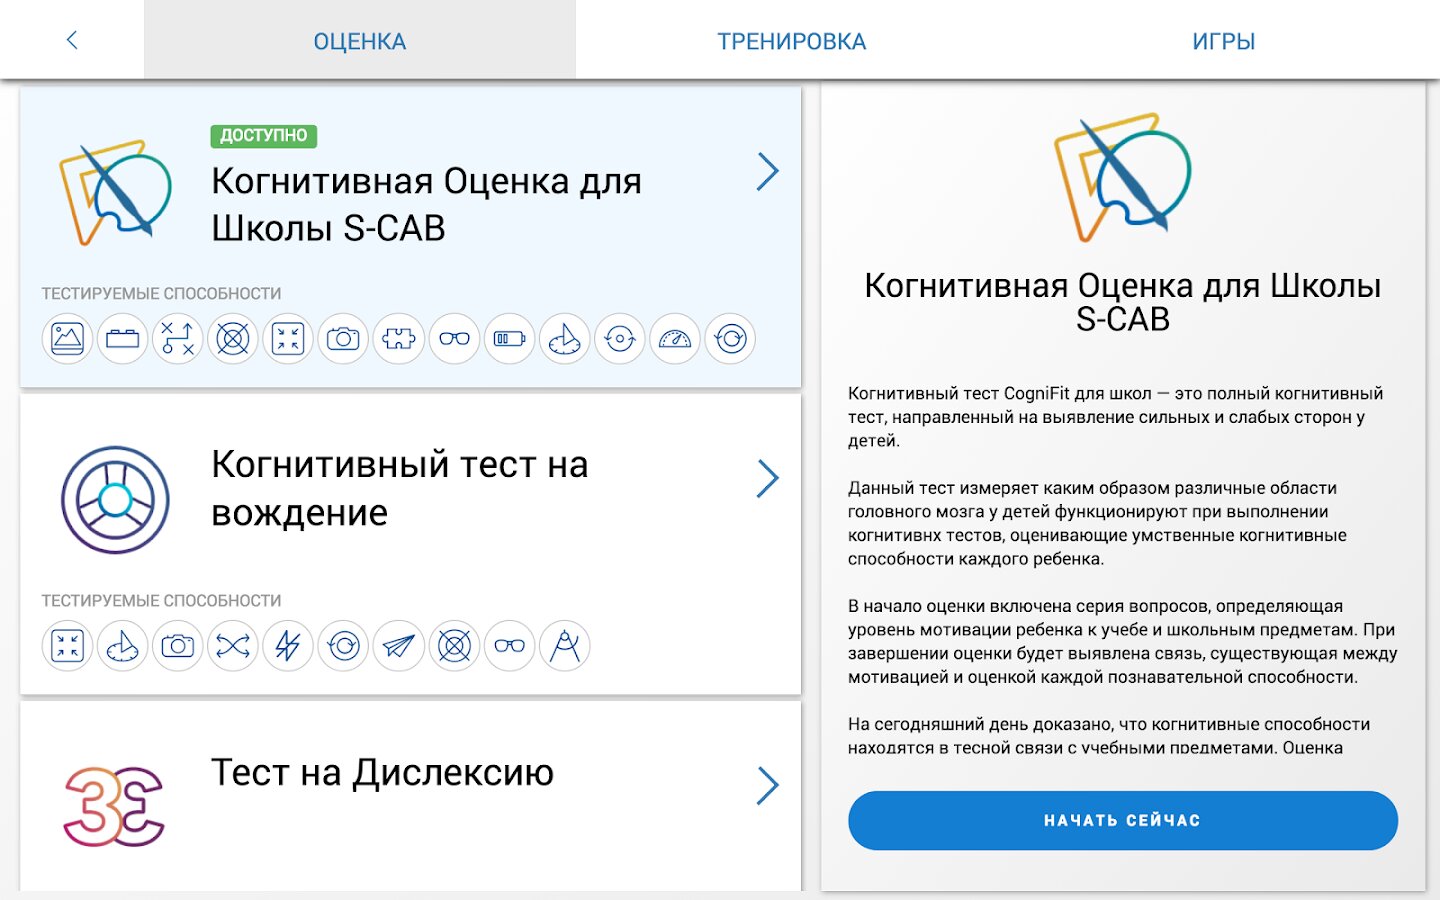Switch to the ОЦЕНКА tab
Viewport: 1440px width, 900px height.
click(x=360, y=41)
